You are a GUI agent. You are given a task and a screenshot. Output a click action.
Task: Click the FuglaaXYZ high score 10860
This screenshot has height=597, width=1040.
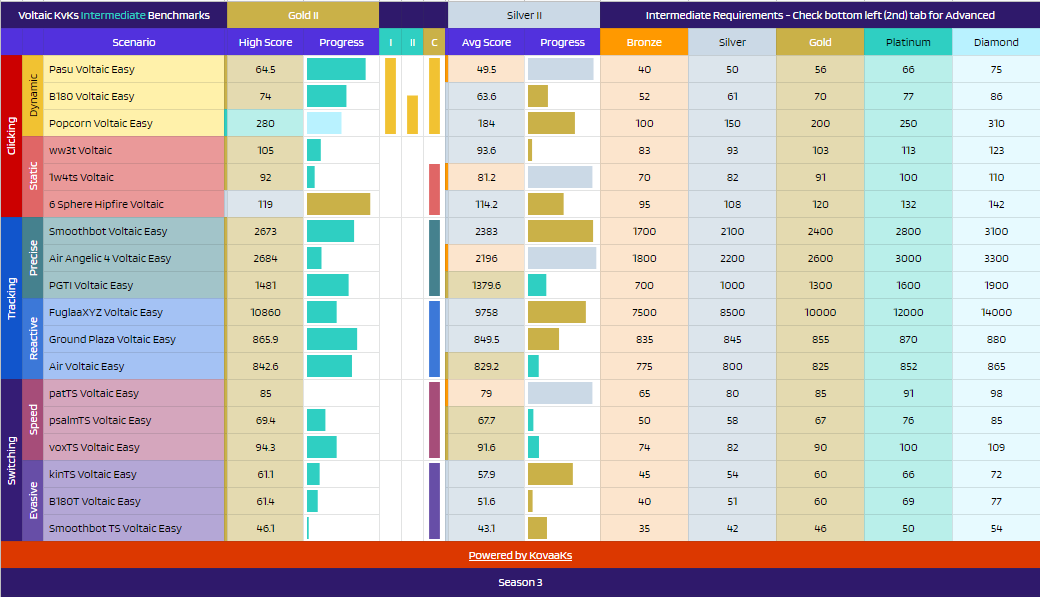coord(265,312)
